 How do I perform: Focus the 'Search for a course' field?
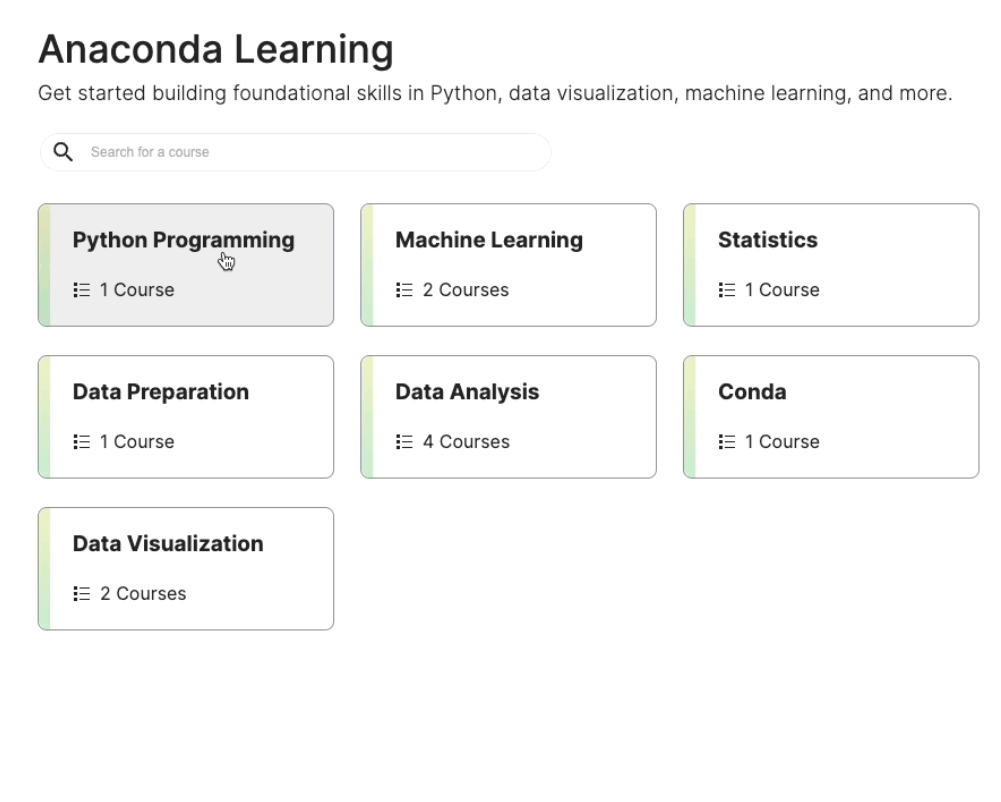click(x=310, y=152)
